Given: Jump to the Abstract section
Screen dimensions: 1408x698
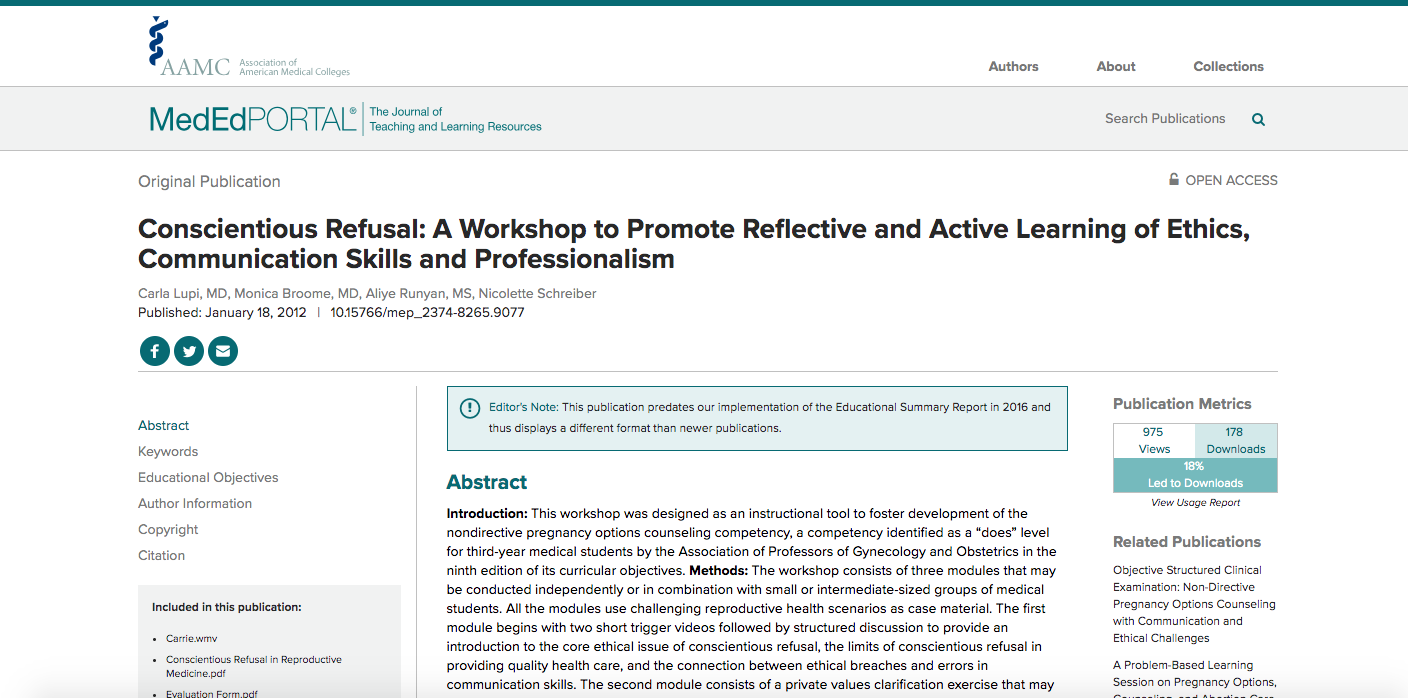Looking at the screenshot, I should (x=164, y=425).
